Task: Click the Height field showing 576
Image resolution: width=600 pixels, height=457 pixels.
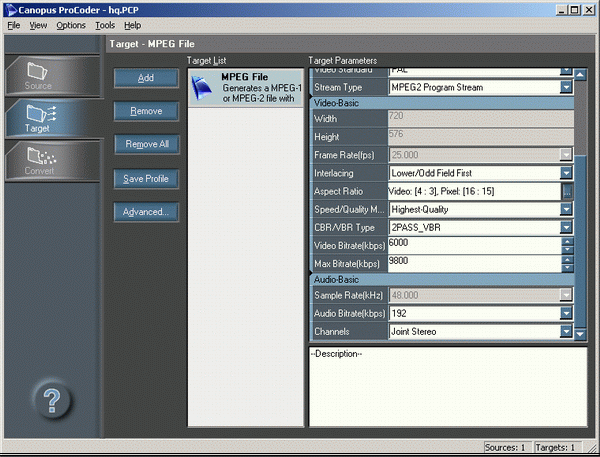Action: pos(481,137)
